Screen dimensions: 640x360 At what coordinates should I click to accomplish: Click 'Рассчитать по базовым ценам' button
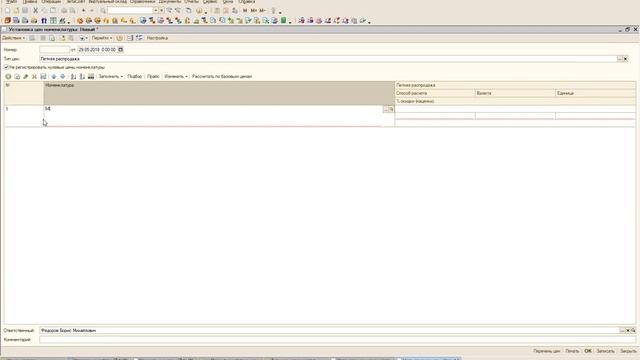coord(222,76)
